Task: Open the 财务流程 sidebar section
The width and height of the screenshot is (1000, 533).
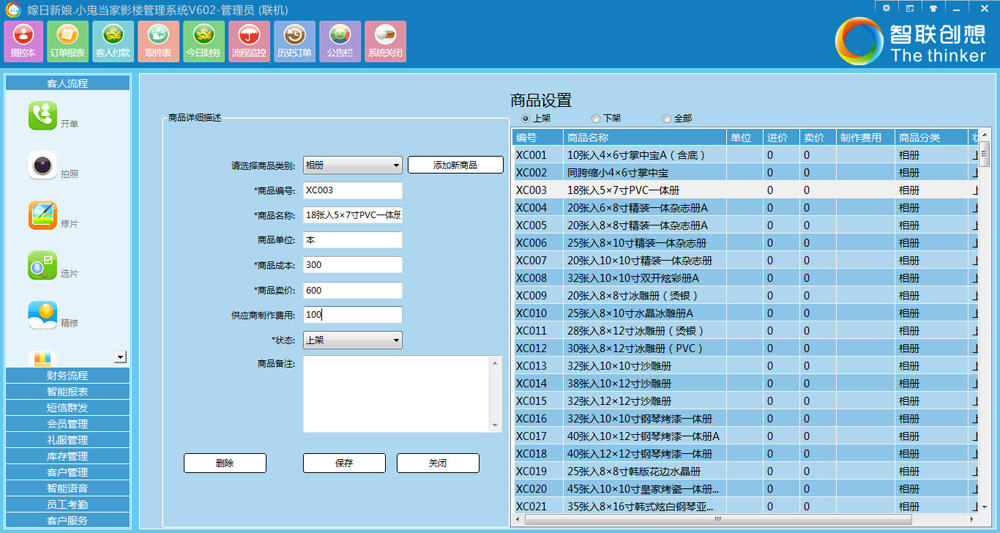Action: (x=68, y=376)
